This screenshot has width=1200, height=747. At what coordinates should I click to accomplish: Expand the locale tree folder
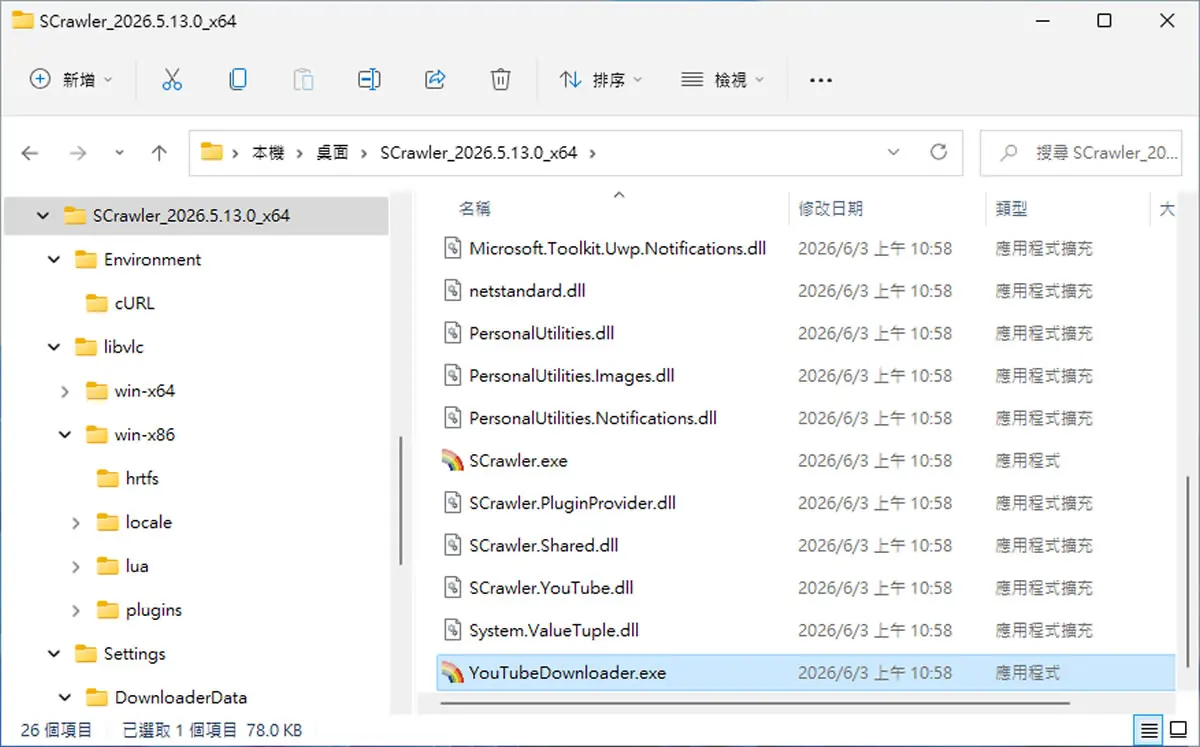click(x=76, y=523)
